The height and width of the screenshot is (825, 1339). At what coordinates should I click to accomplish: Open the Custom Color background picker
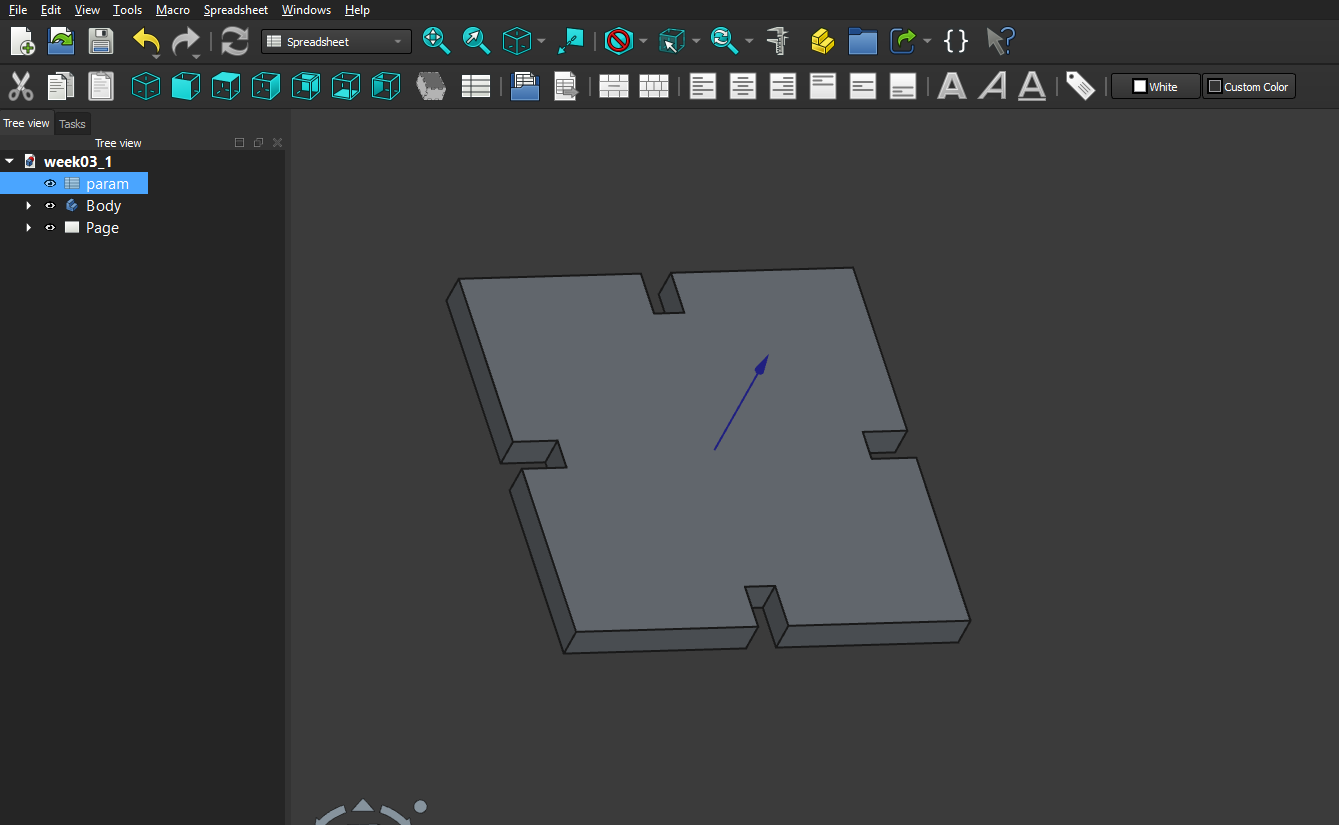[x=1249, y=87]
